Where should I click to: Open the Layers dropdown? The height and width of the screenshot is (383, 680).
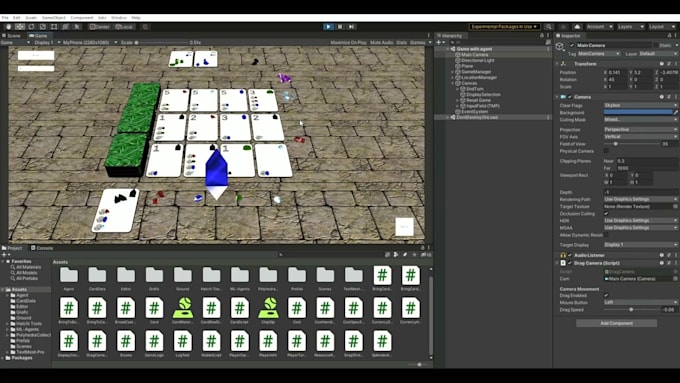pos(630,26)
